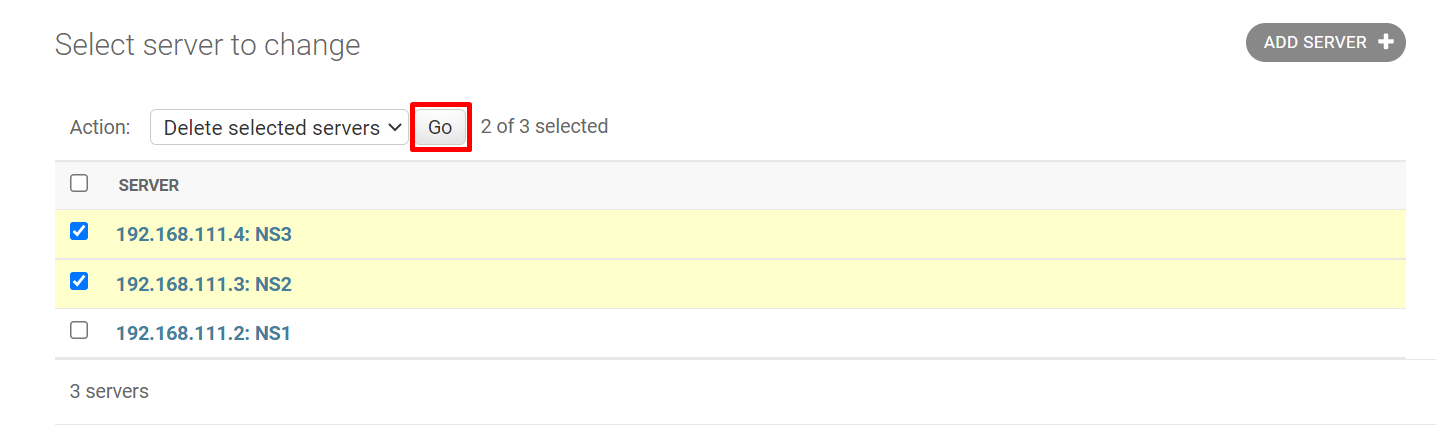Click empty space in the NS1 row
The image size is (1454, 443).
[x=800, y=333]
